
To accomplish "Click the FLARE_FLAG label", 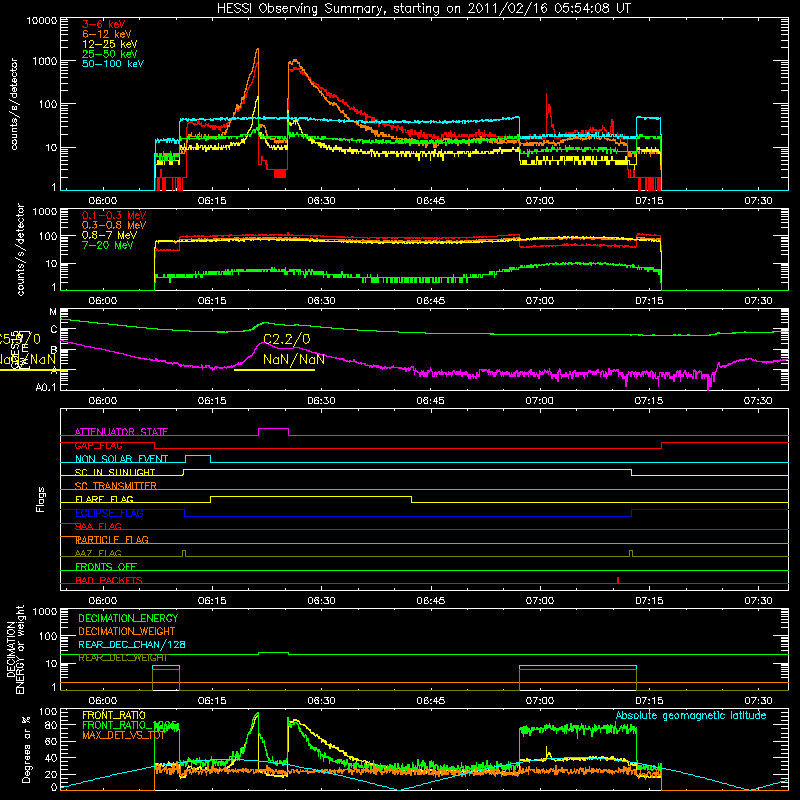I will coord(104,499).
